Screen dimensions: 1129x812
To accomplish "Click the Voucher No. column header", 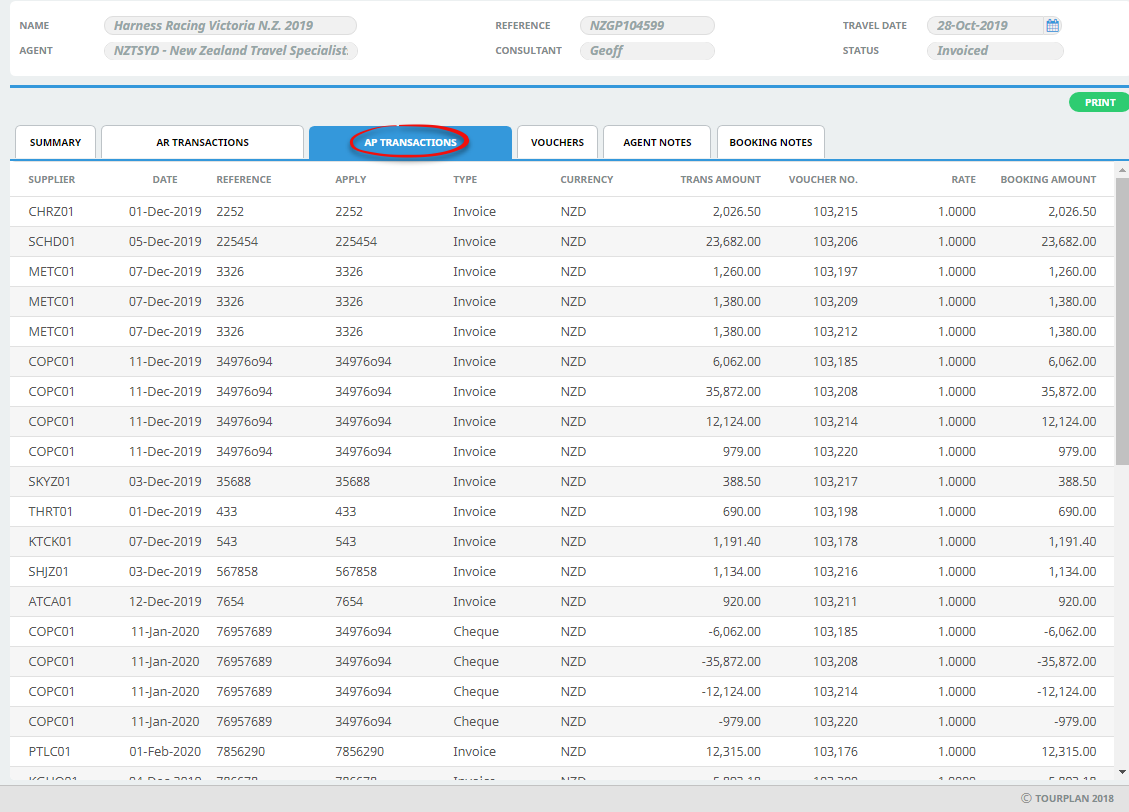I will 823,180.
